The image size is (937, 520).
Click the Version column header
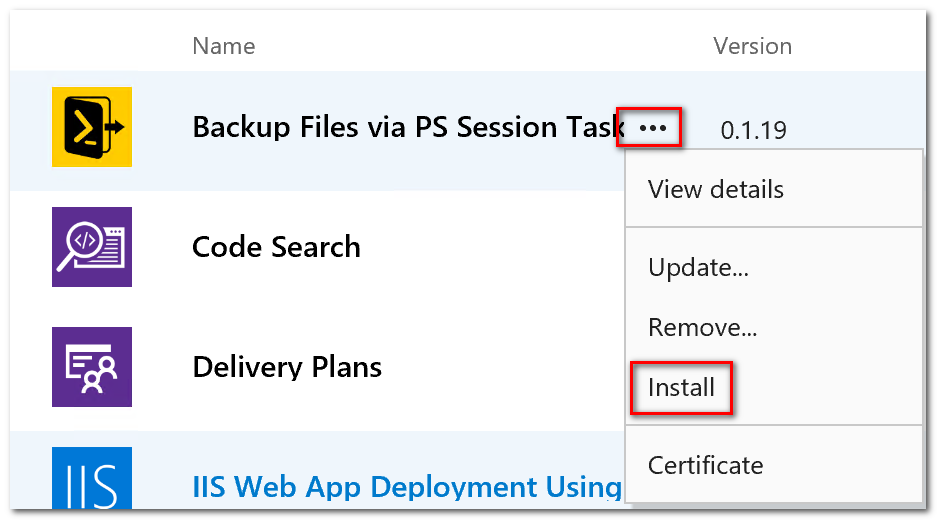pos(752,46)
